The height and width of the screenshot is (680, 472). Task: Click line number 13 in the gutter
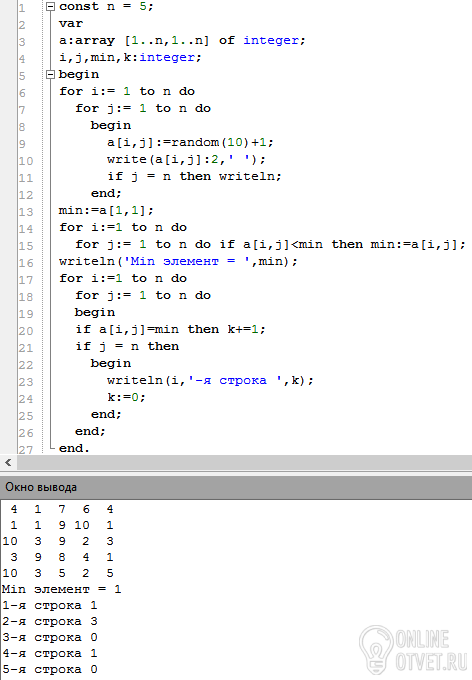[26, 212]
